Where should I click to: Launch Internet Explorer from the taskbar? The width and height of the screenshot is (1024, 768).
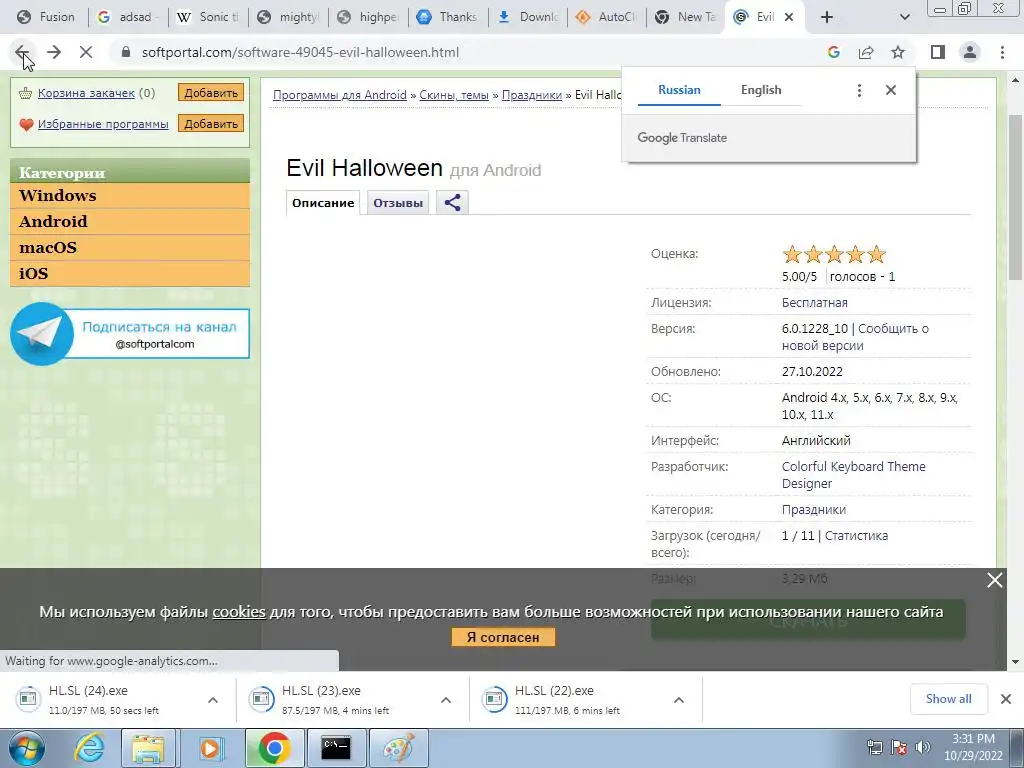pos(89,748)
